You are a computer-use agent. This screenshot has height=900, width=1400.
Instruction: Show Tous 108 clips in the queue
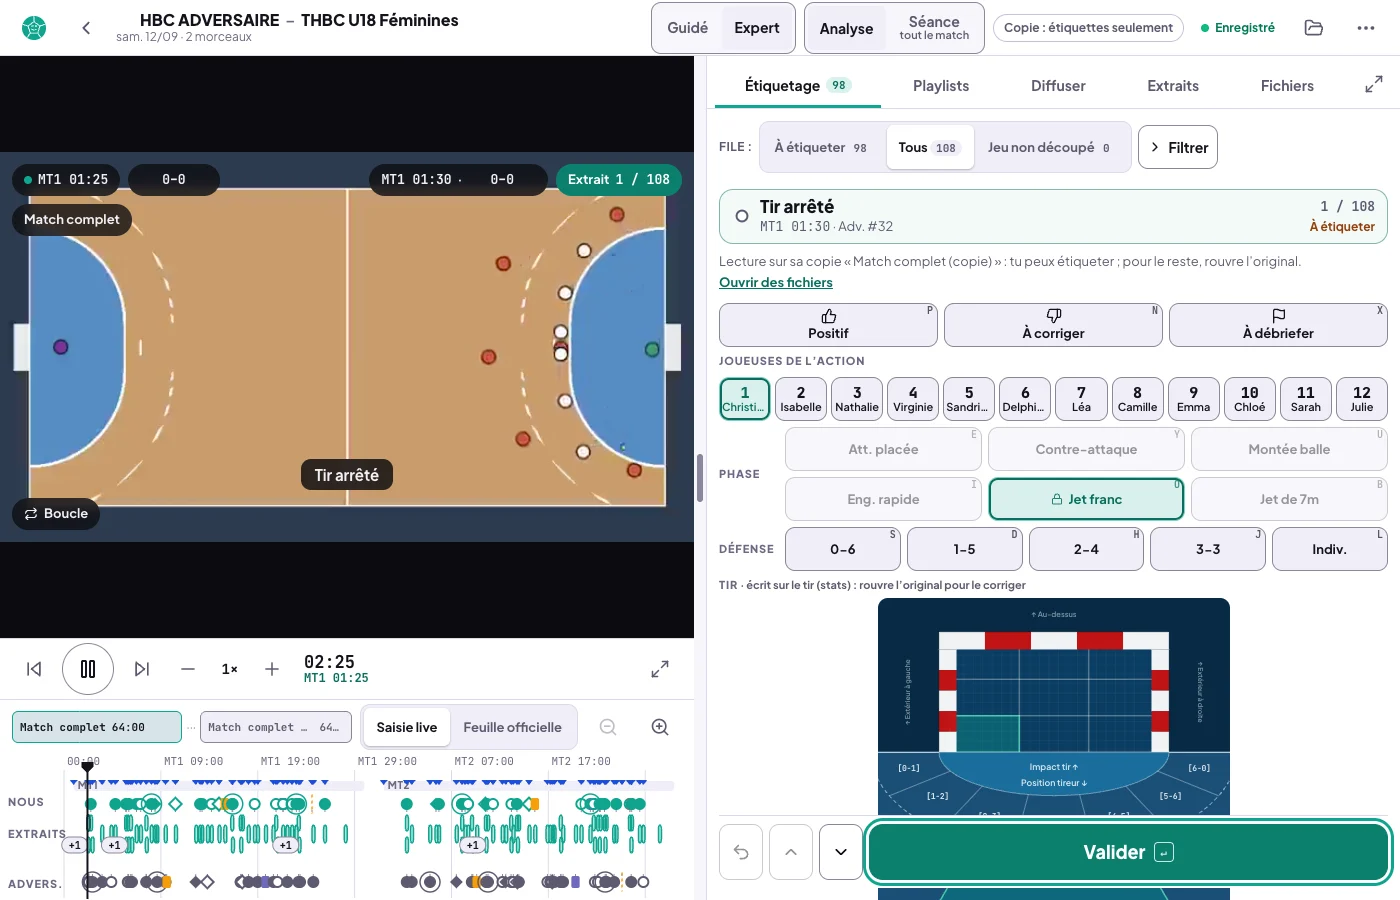click(929, 147)
